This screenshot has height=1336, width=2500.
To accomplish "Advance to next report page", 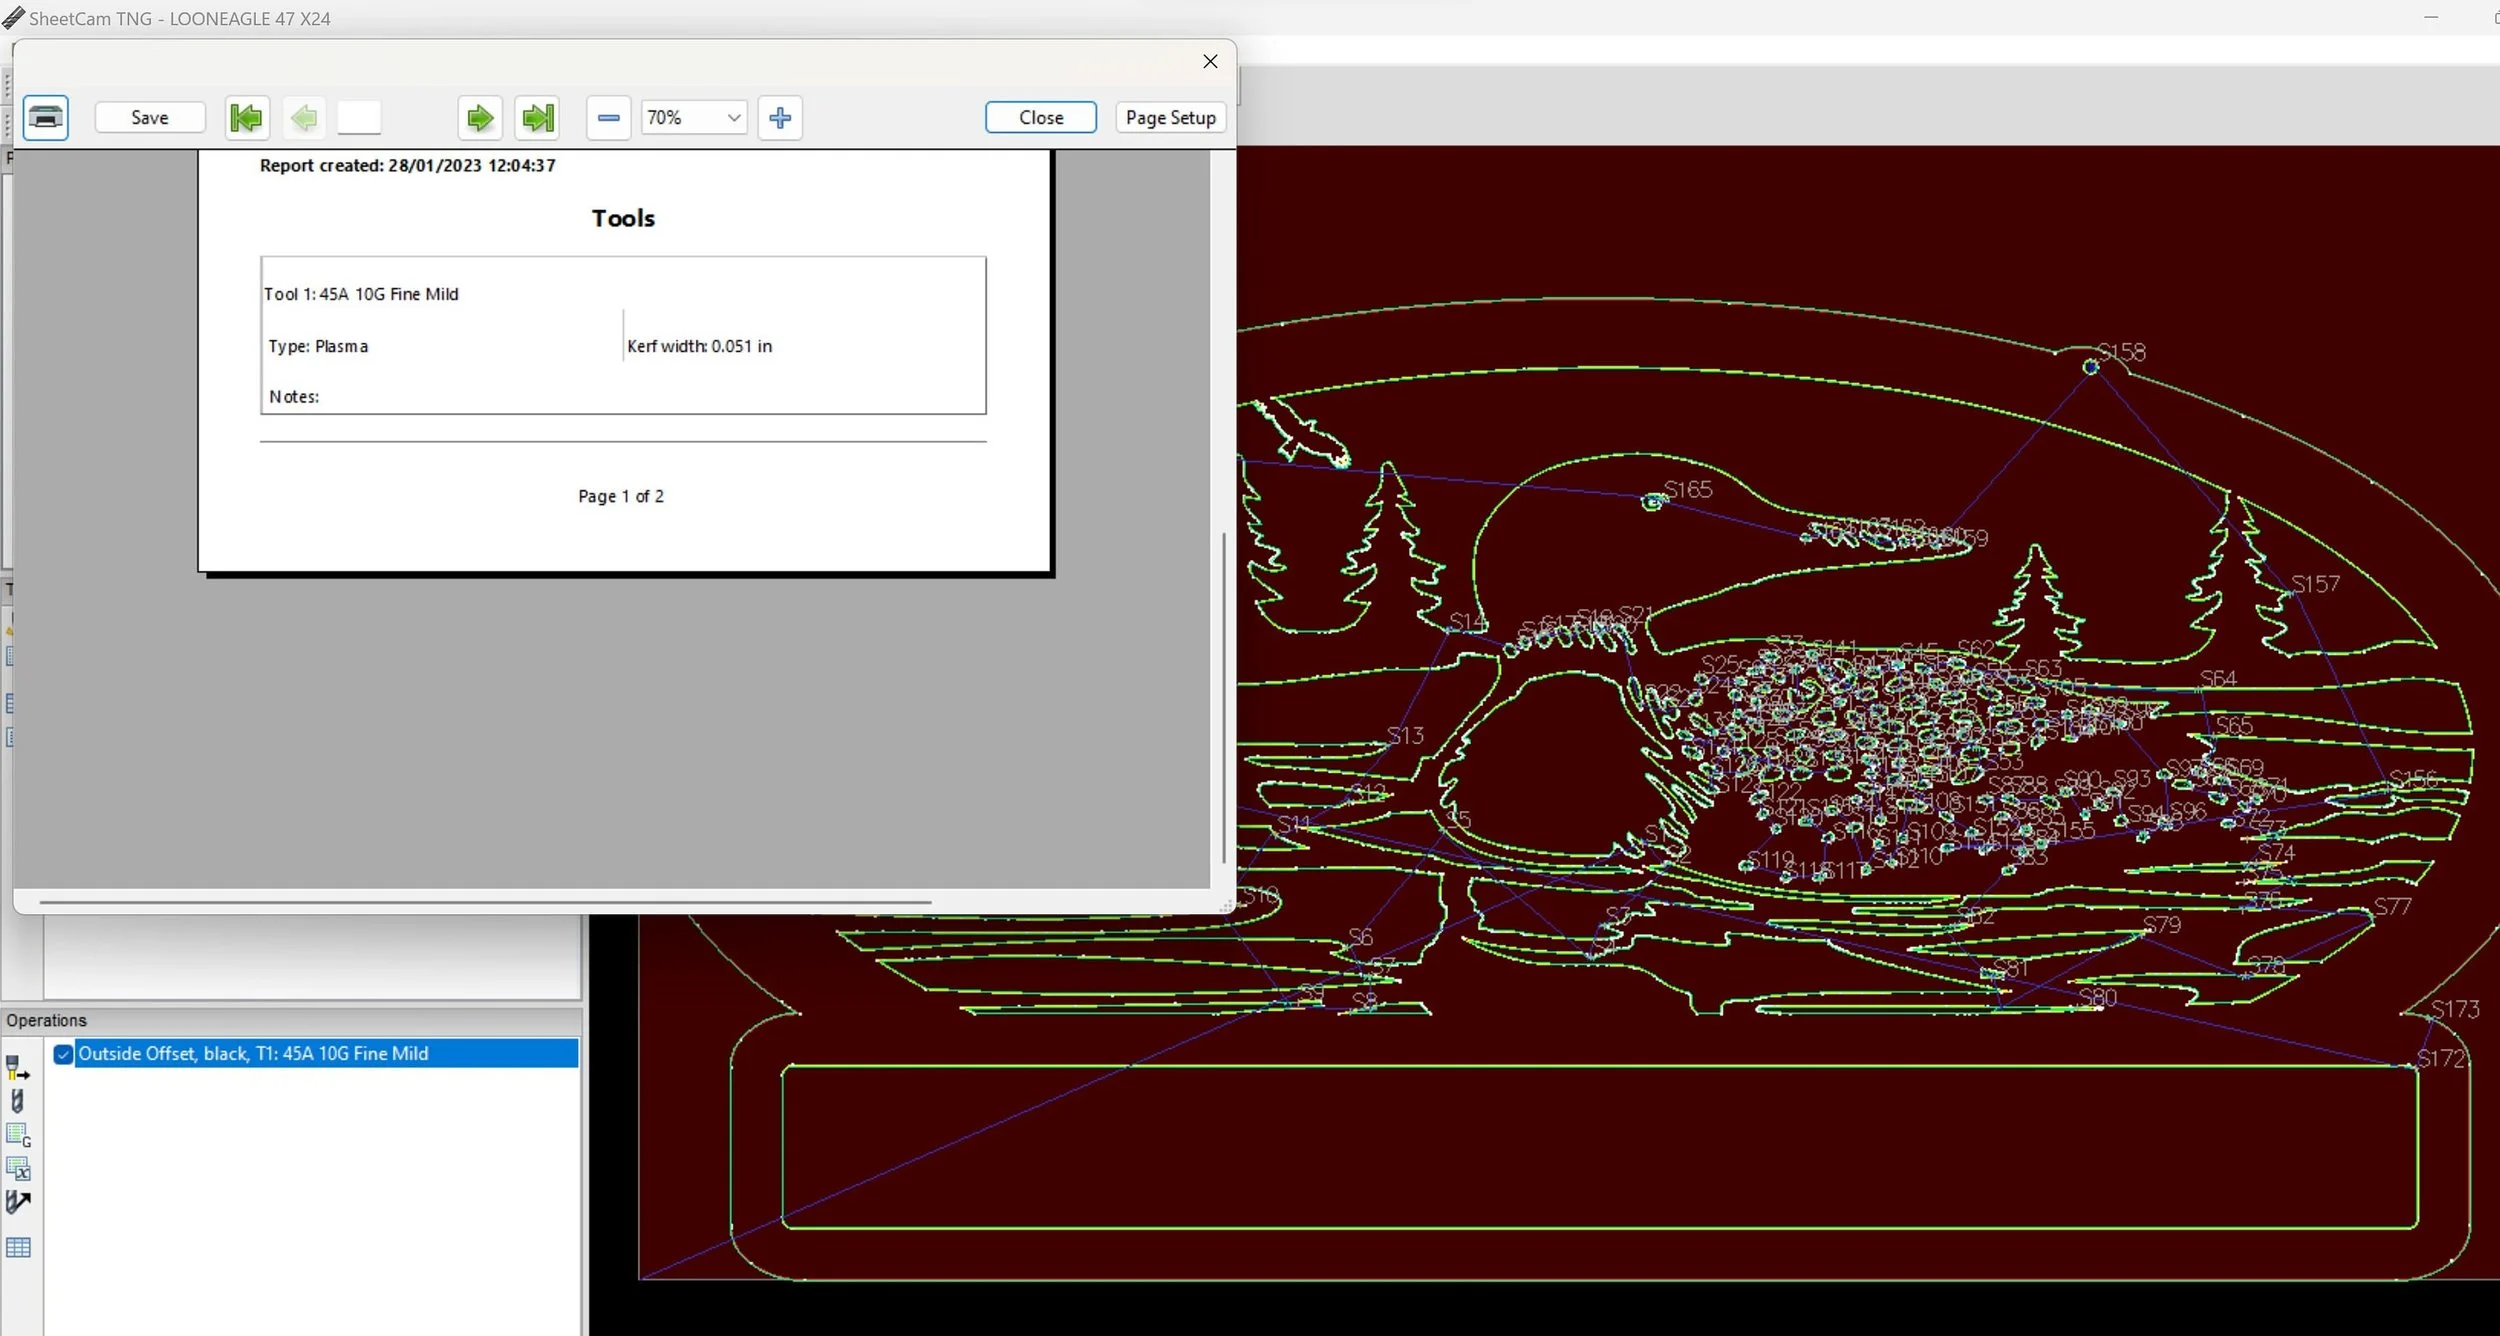I will pyautogui.click(x=480, y=118).
